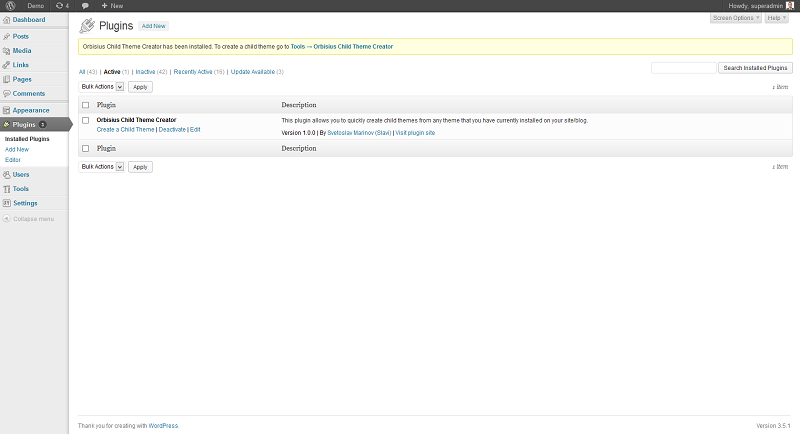Show the Inactive plugins filter
This screenshot has width=800, height=434.
click(x=145, y=72)
